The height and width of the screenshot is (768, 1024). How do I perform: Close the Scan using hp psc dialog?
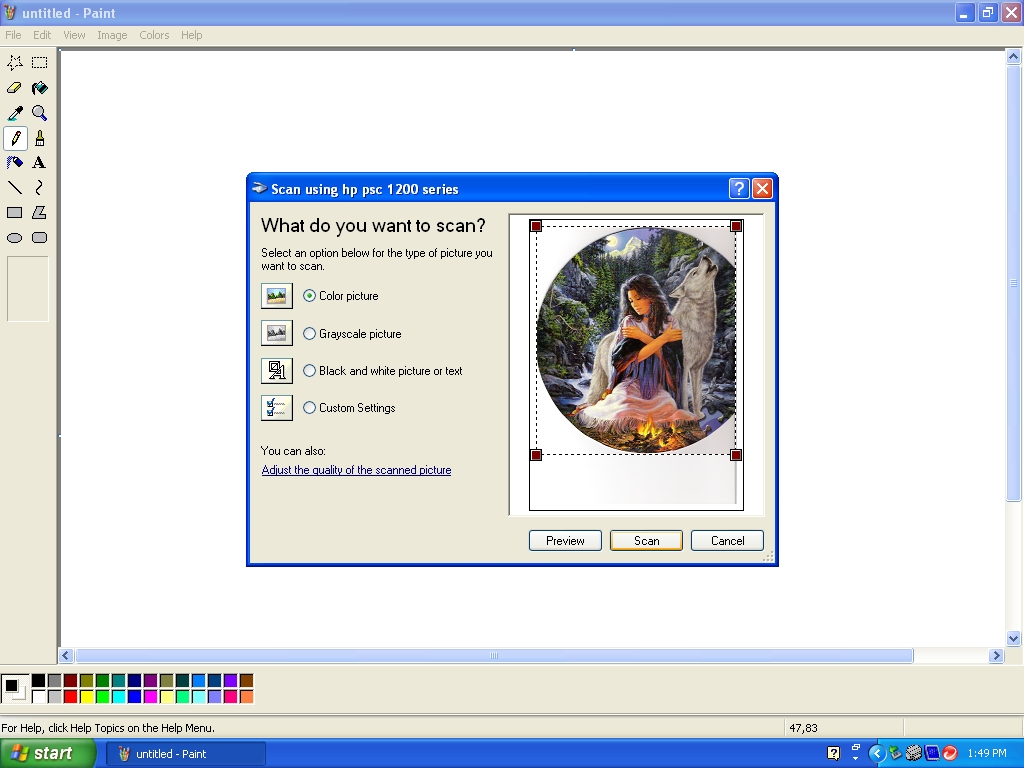(x=762, y=189)
